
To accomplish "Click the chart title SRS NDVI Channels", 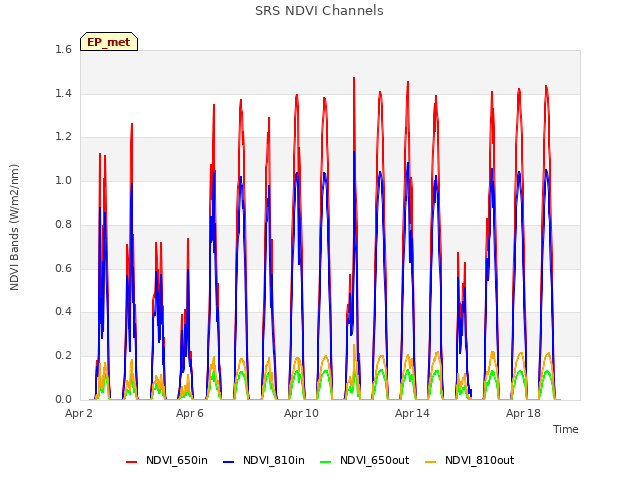I will click(319, 11).
